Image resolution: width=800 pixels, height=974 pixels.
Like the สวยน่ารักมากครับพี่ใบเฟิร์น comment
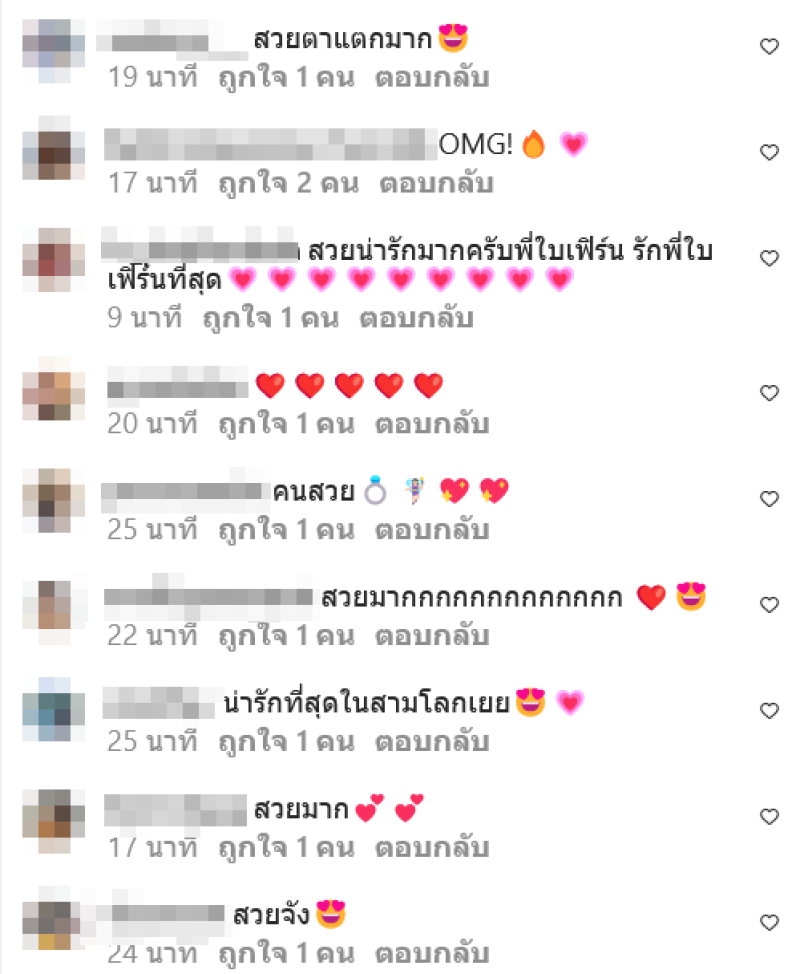[x=769, y=258]
